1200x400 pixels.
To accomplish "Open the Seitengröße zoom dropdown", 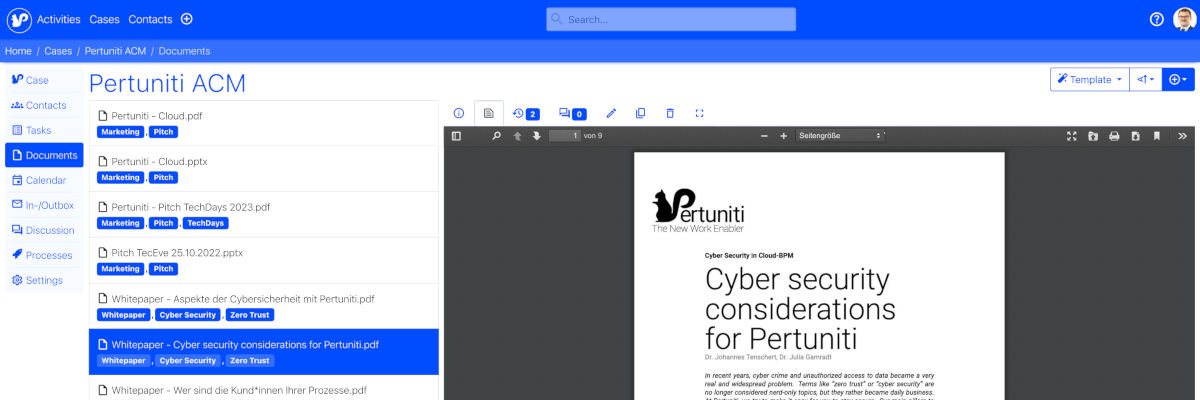I will pos(841,136).
